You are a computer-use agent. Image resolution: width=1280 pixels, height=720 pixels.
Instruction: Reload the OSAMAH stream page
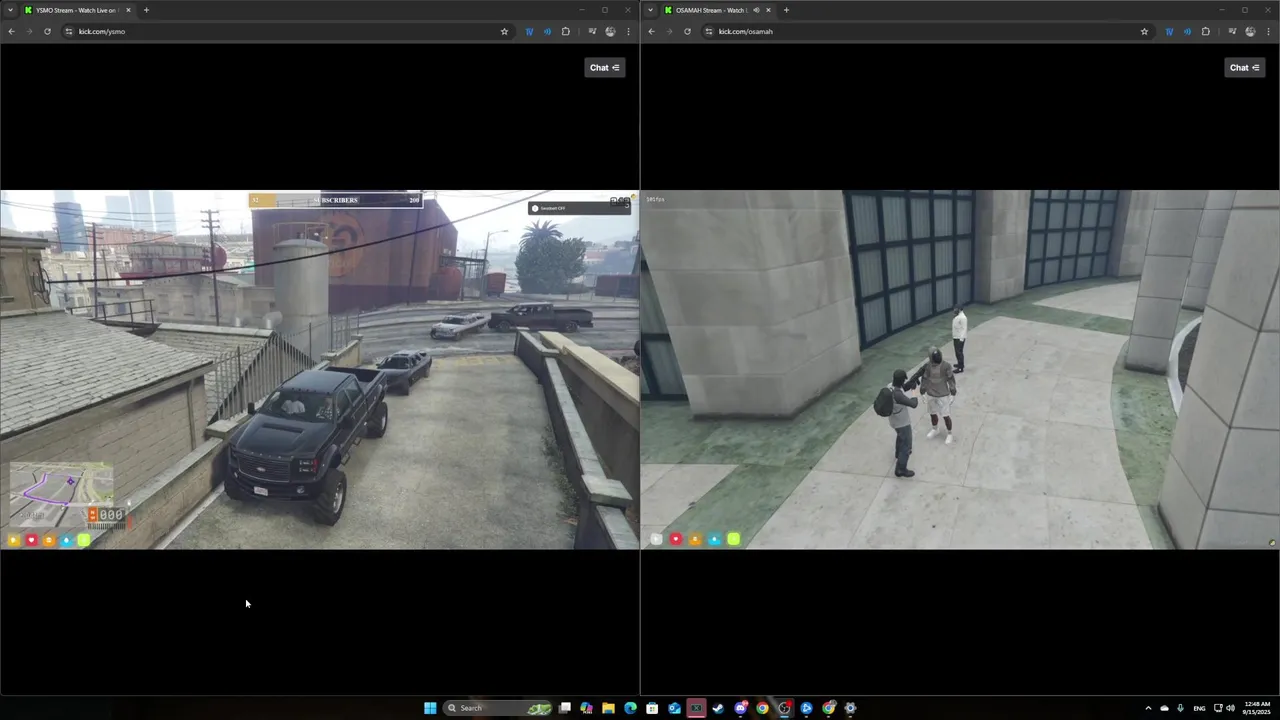tap(687, 31)
